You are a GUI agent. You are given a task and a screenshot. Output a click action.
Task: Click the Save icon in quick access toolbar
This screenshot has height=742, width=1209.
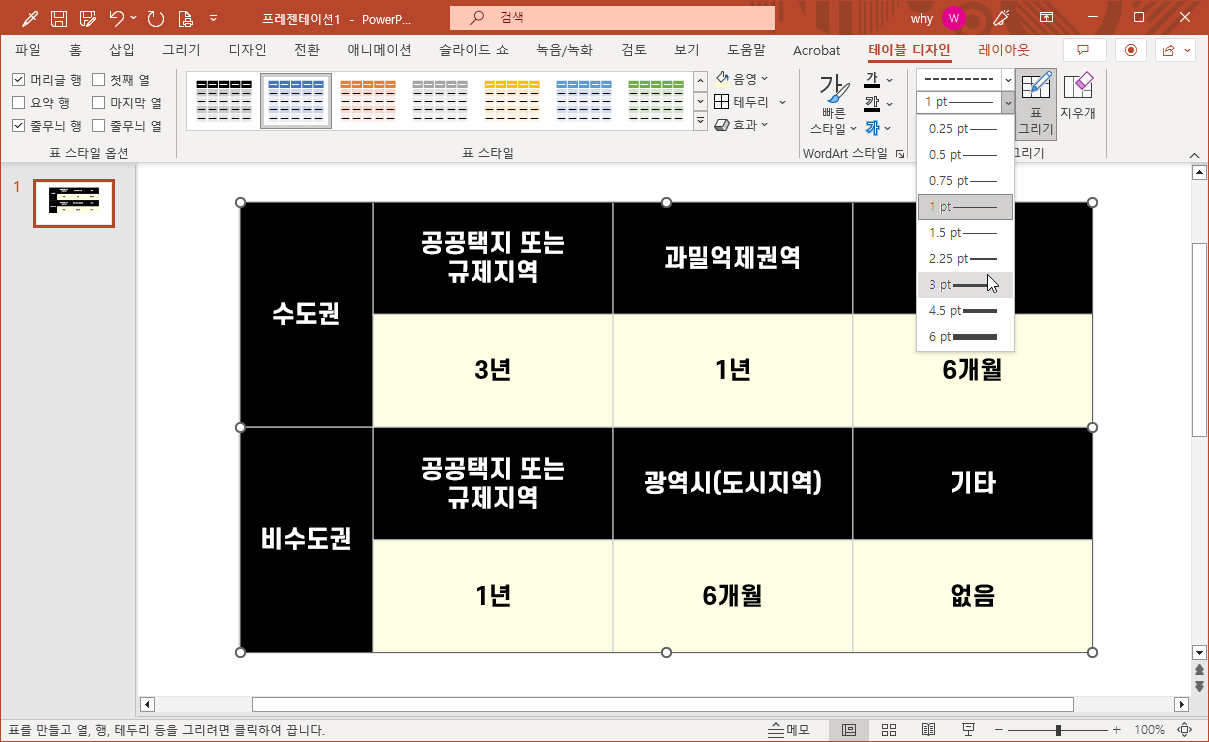[x=59, y=18]
